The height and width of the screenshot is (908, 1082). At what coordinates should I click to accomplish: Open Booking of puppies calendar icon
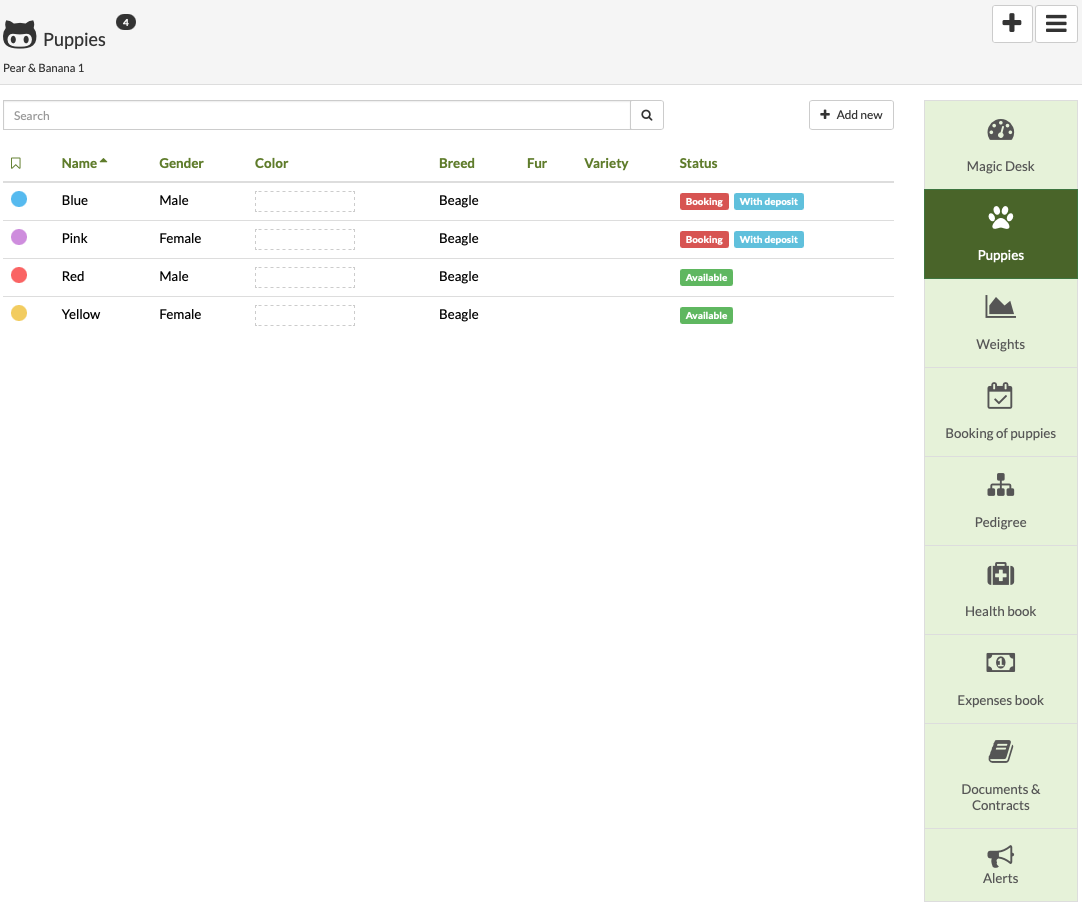1000,397
